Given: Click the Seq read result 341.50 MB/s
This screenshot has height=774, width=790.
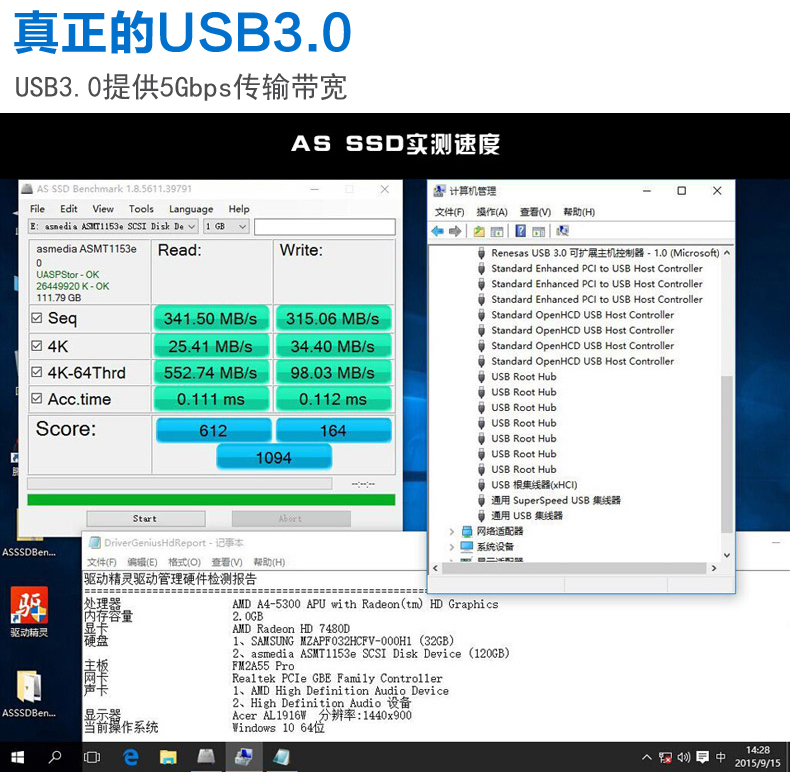Looking at the screenshot, I should coord(211,318).
